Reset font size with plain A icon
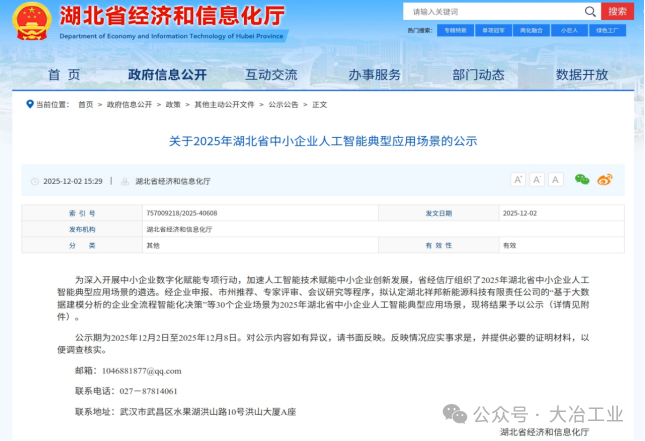The width and height of the screenshot is (645, 441). (x=555, y=180)
